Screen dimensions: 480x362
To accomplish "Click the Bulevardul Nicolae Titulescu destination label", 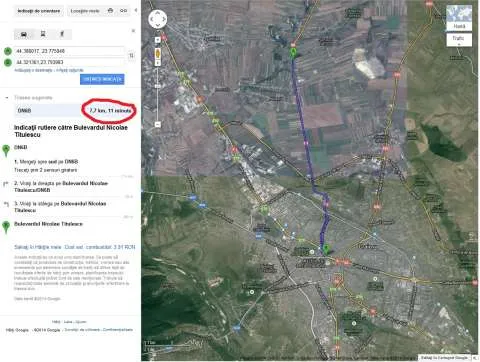I will click(x=48, y=224).
